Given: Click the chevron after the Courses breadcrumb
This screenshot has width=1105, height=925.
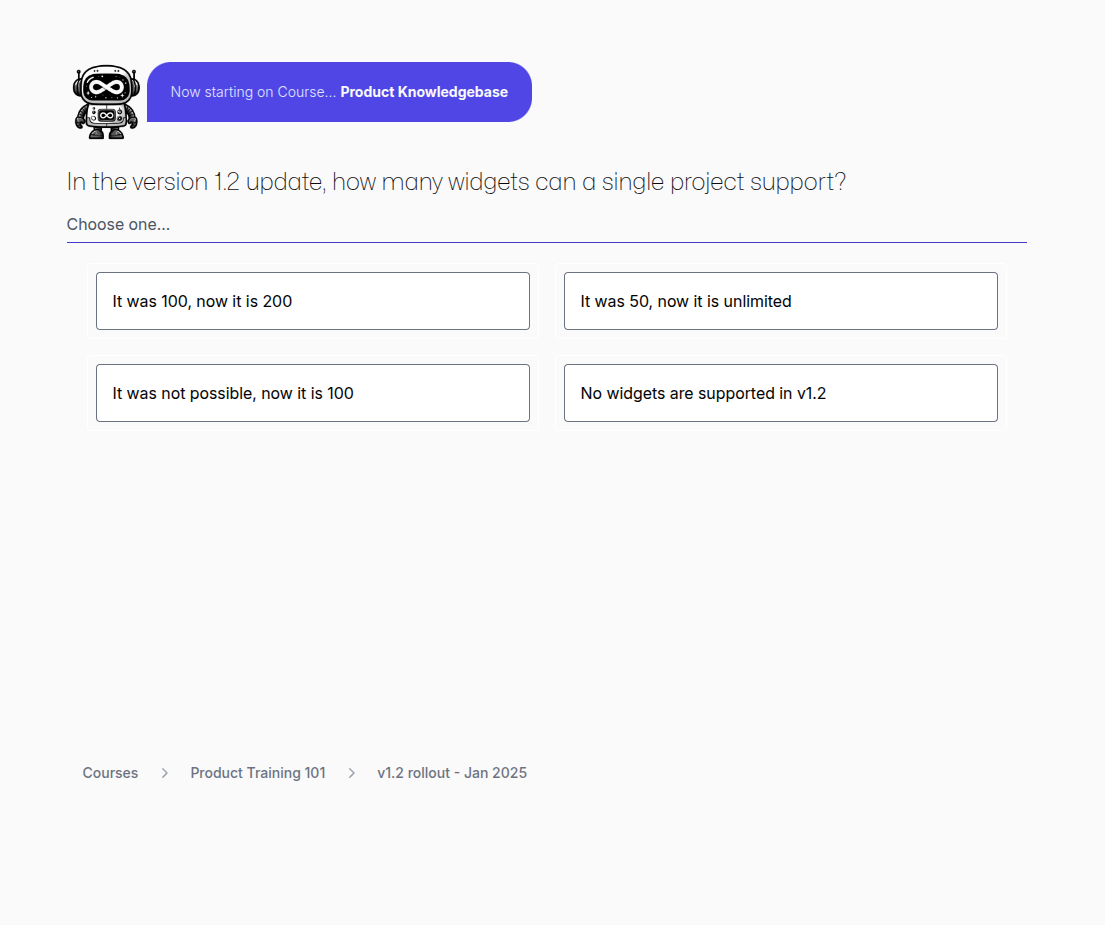Looking at the screenshot, I should tap(164, 773).
